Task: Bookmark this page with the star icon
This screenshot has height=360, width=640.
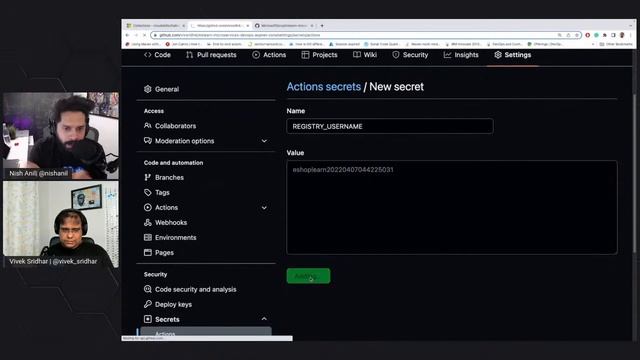Action: pos(577,36)
